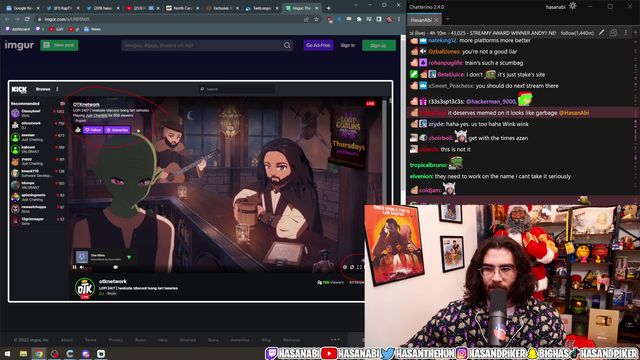The height and width of the screenshot is (360, 640).
Task: Open the News bookmark
Action: (x=93, y=29)
